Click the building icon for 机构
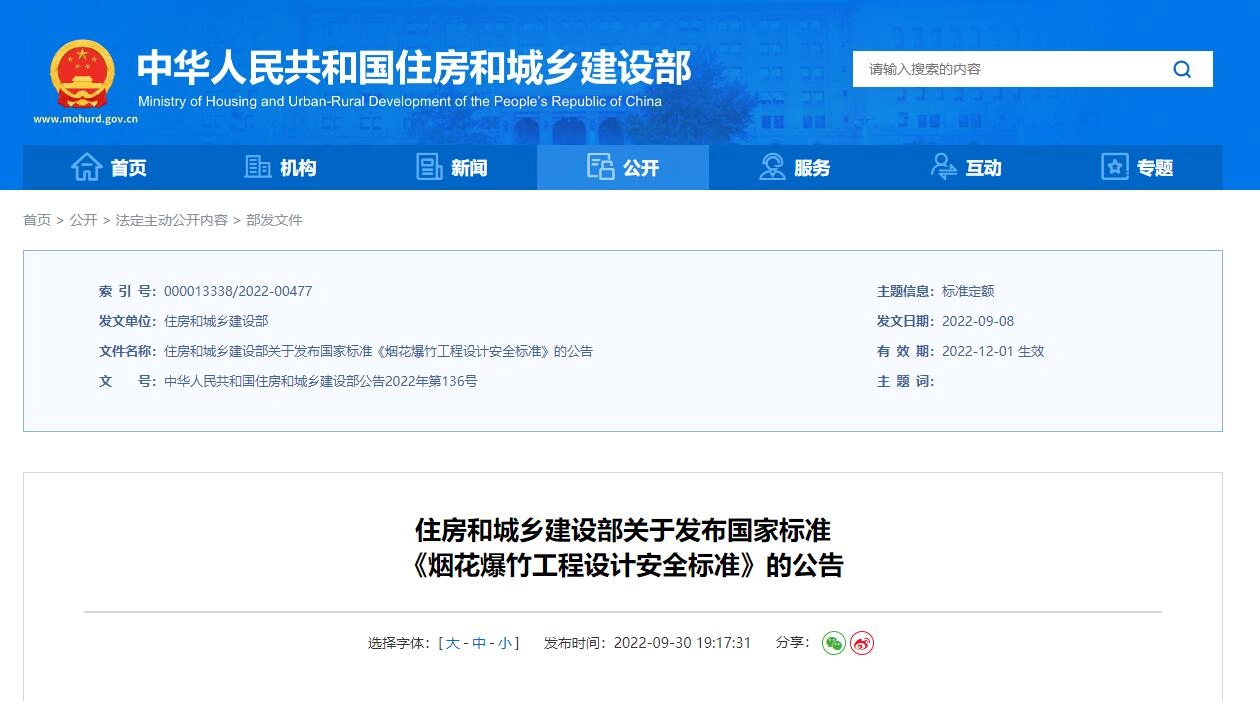1260x701 pixels. click(x=258, y=167)
